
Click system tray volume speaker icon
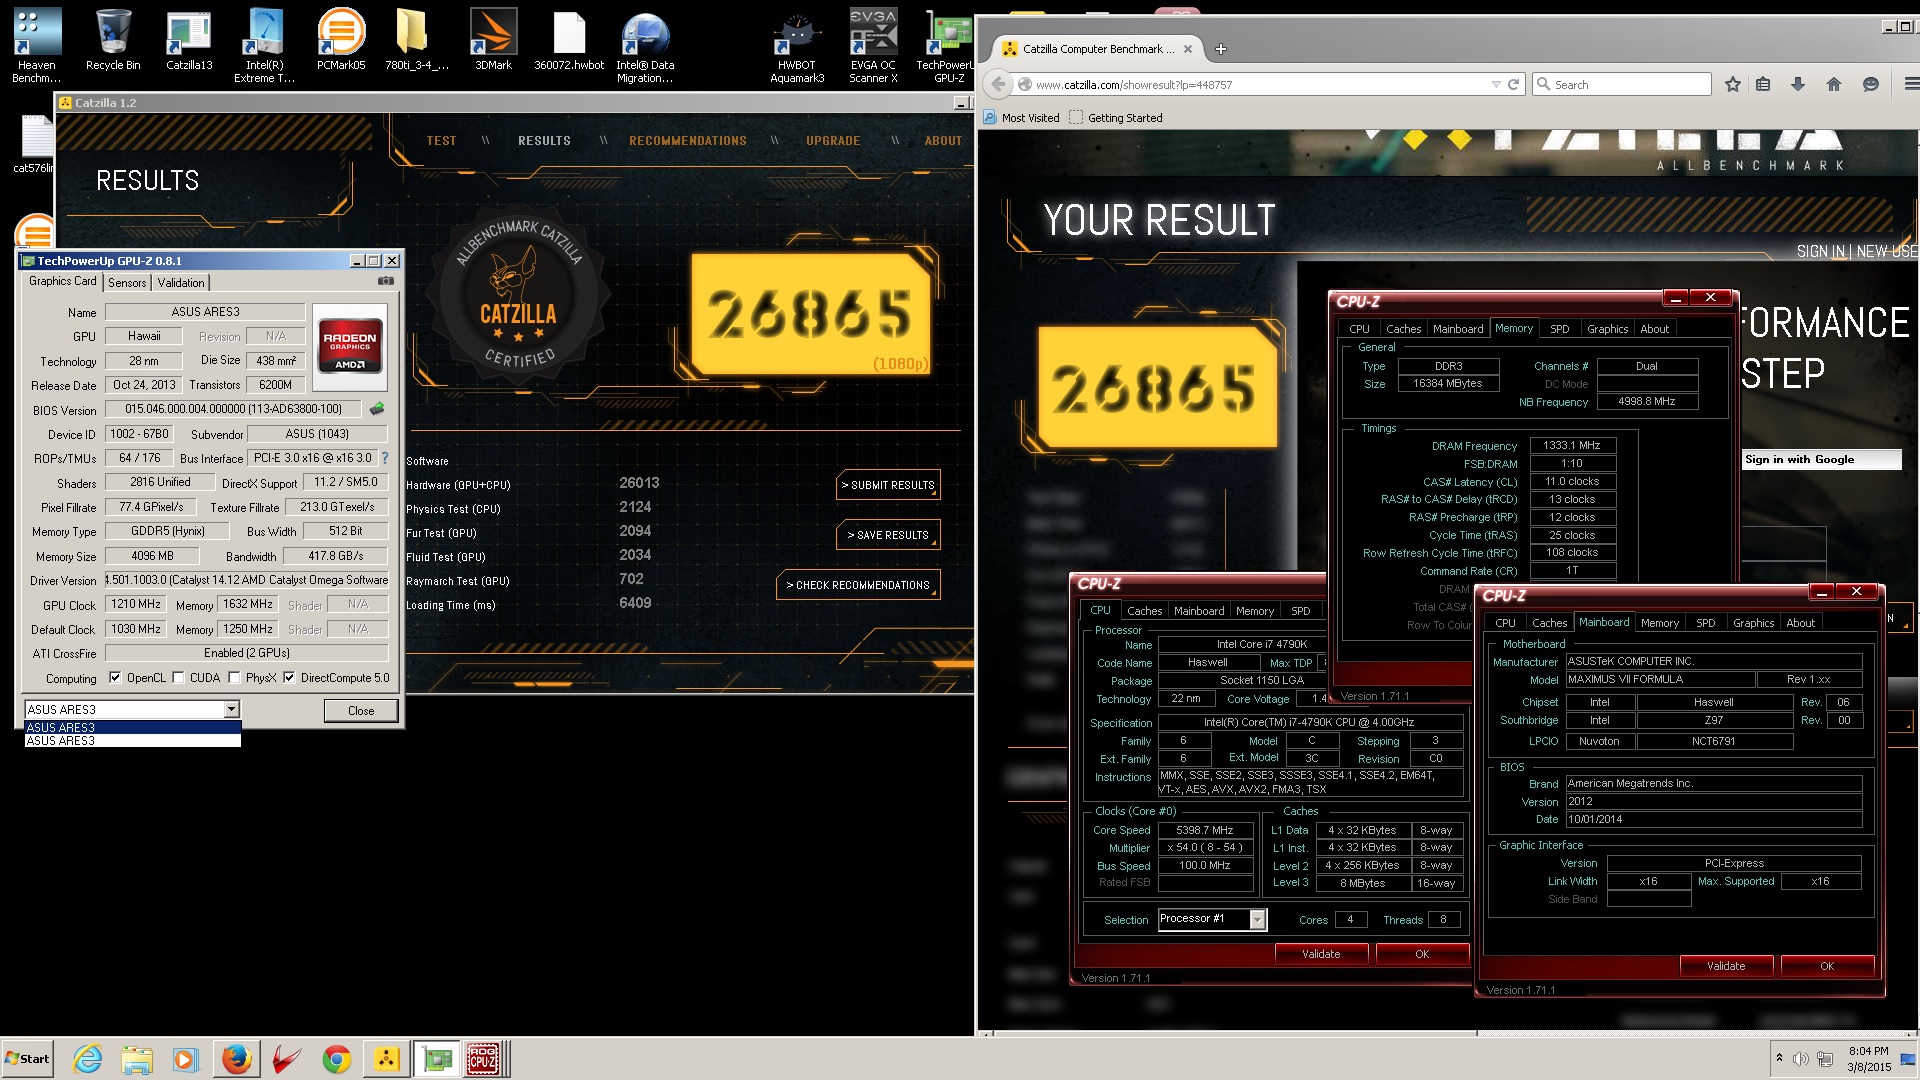[1800, 1059]
